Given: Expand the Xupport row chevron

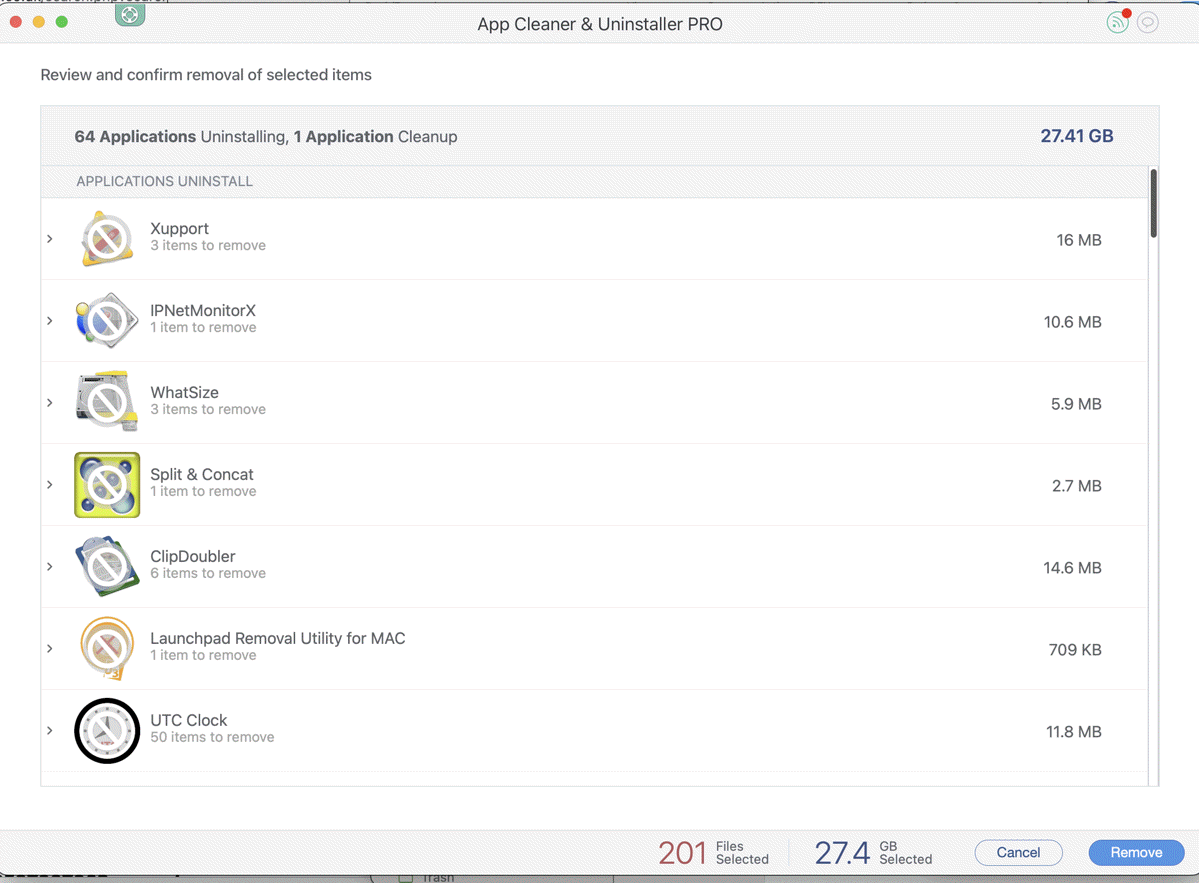Looking at the screenshot, I should click(50, 239).
